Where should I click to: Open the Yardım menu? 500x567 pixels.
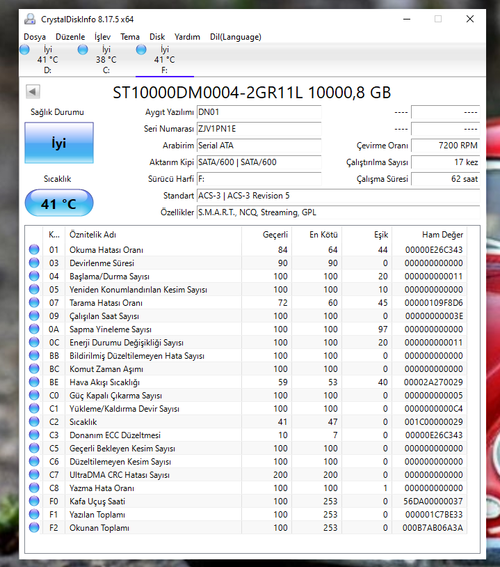(187, 37)
